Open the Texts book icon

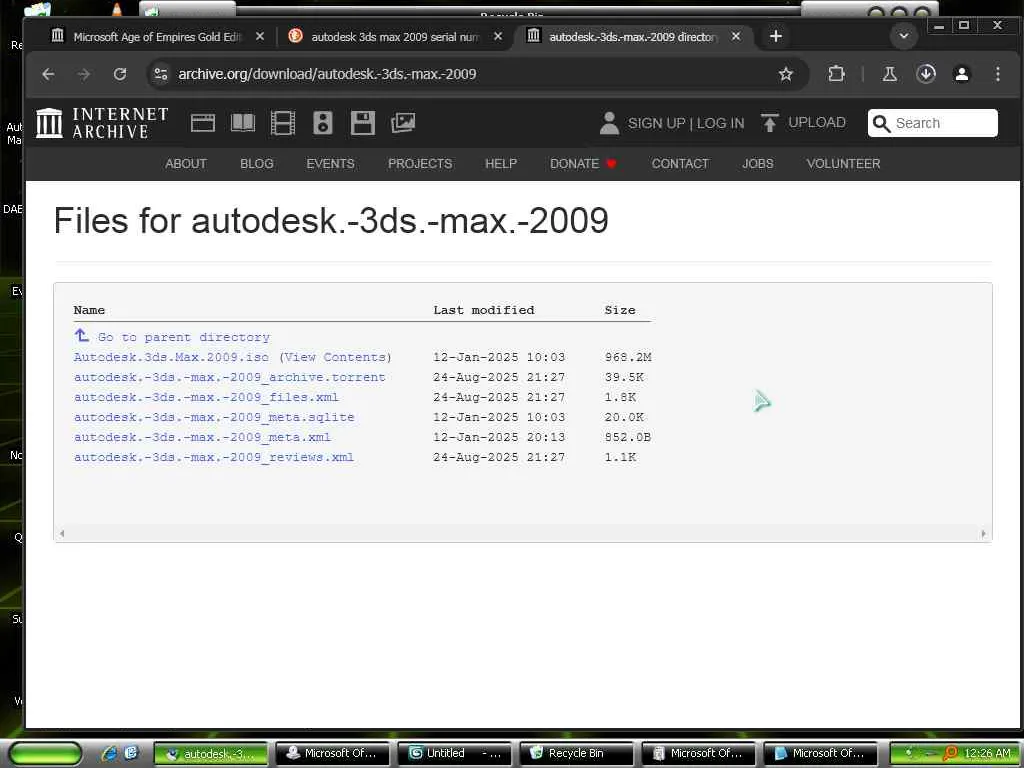[x=243, y=123]
